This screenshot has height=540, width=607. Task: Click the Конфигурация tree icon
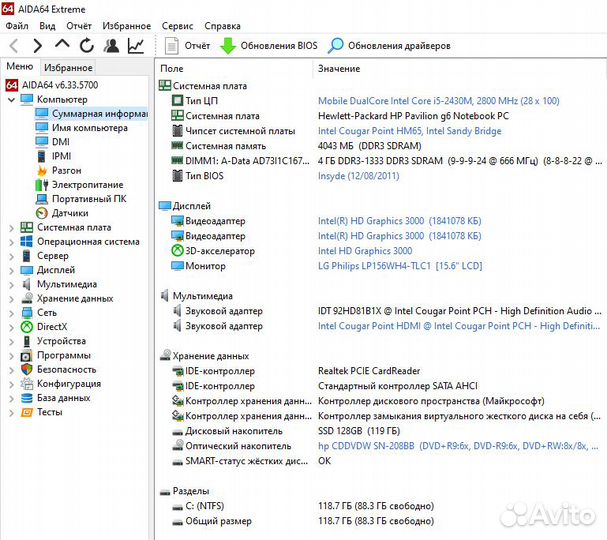point(26,384)
